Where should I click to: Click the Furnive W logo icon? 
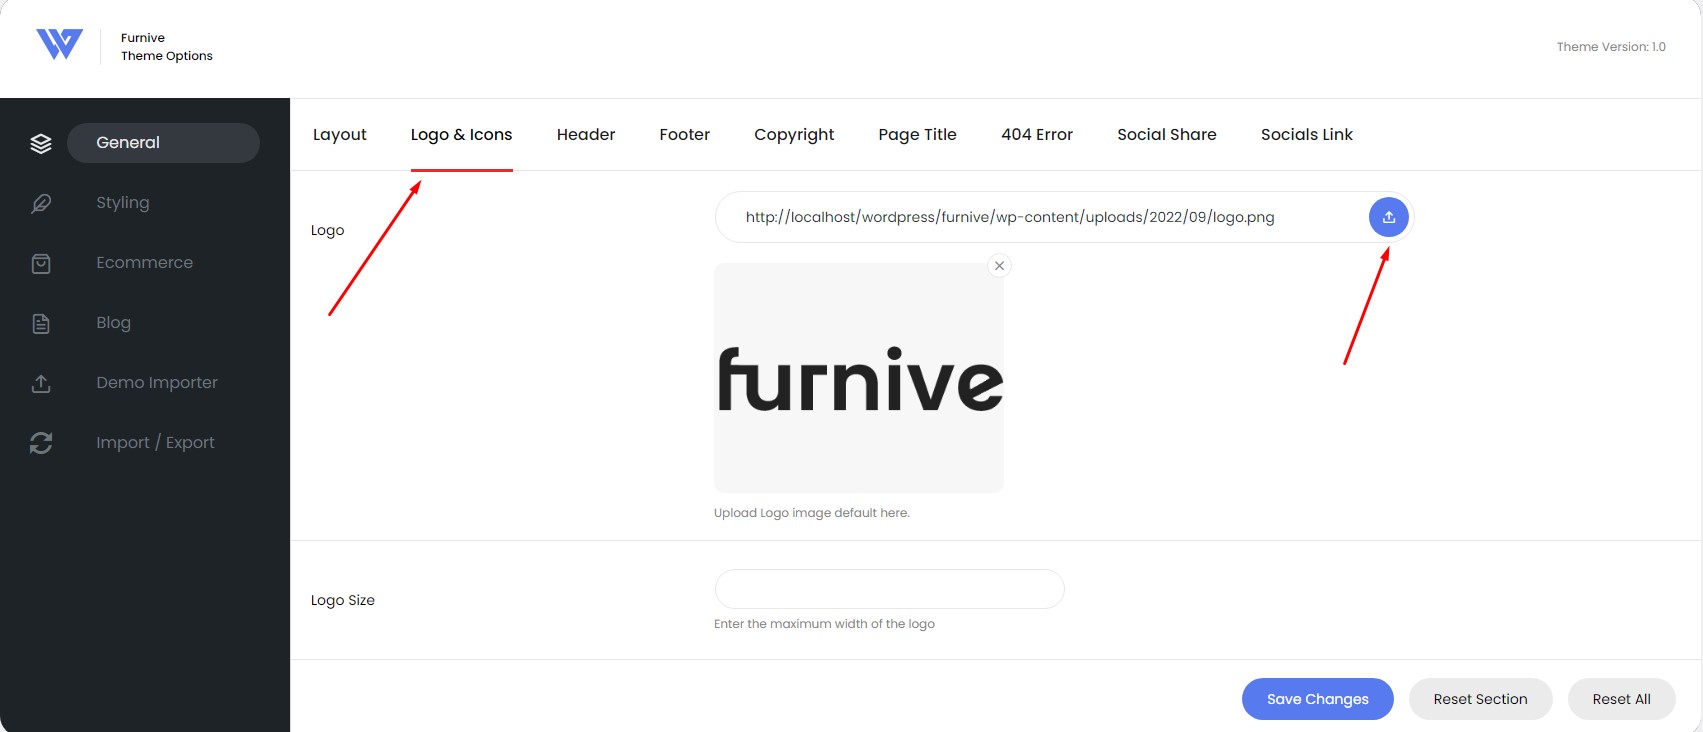[x=59, y=44]
